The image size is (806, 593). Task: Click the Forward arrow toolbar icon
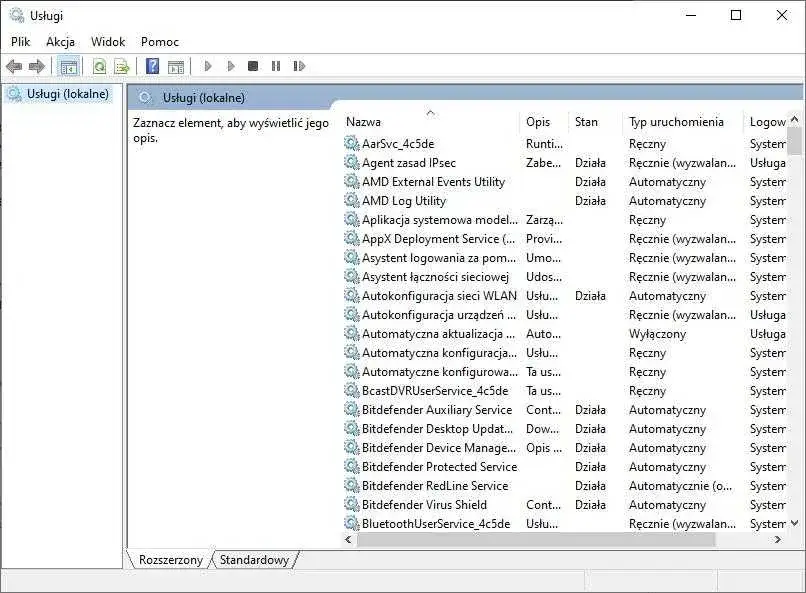pyautogui.click(x=36, y=66)
